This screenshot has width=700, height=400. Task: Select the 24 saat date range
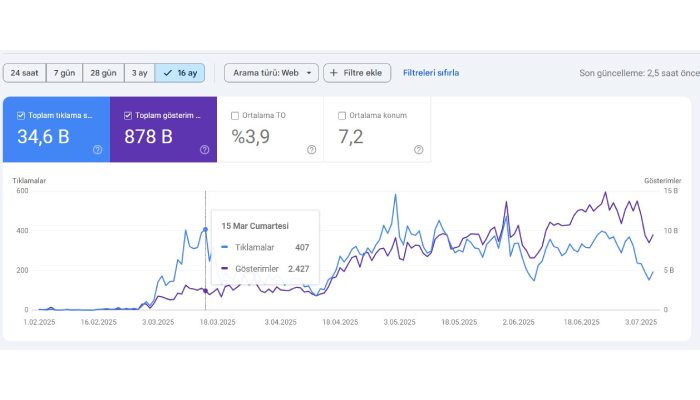[24, 73]
